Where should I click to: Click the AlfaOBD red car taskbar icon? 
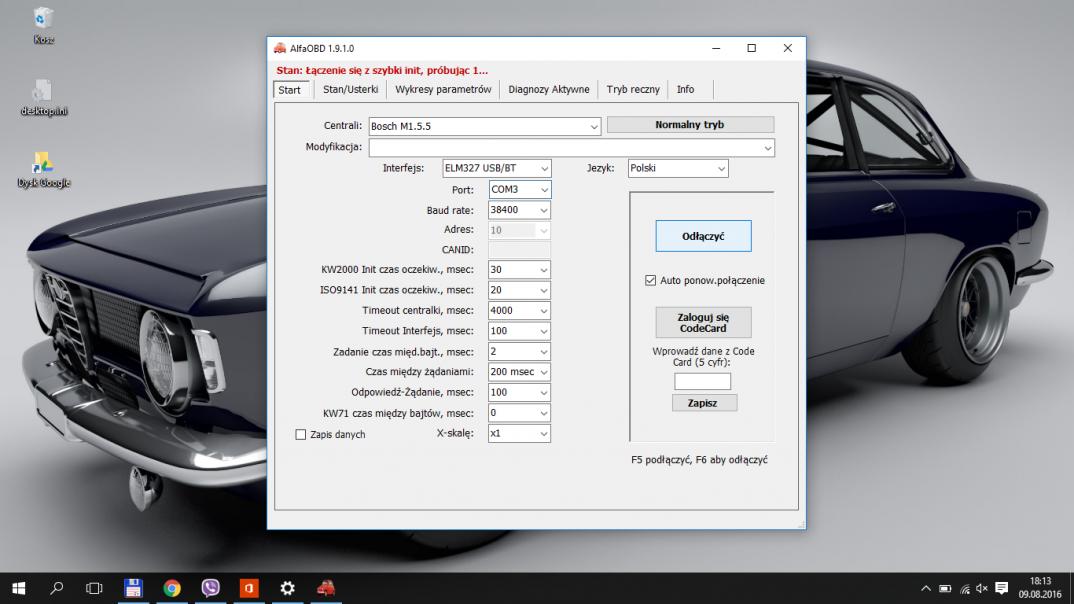click(x=325, y=588)
